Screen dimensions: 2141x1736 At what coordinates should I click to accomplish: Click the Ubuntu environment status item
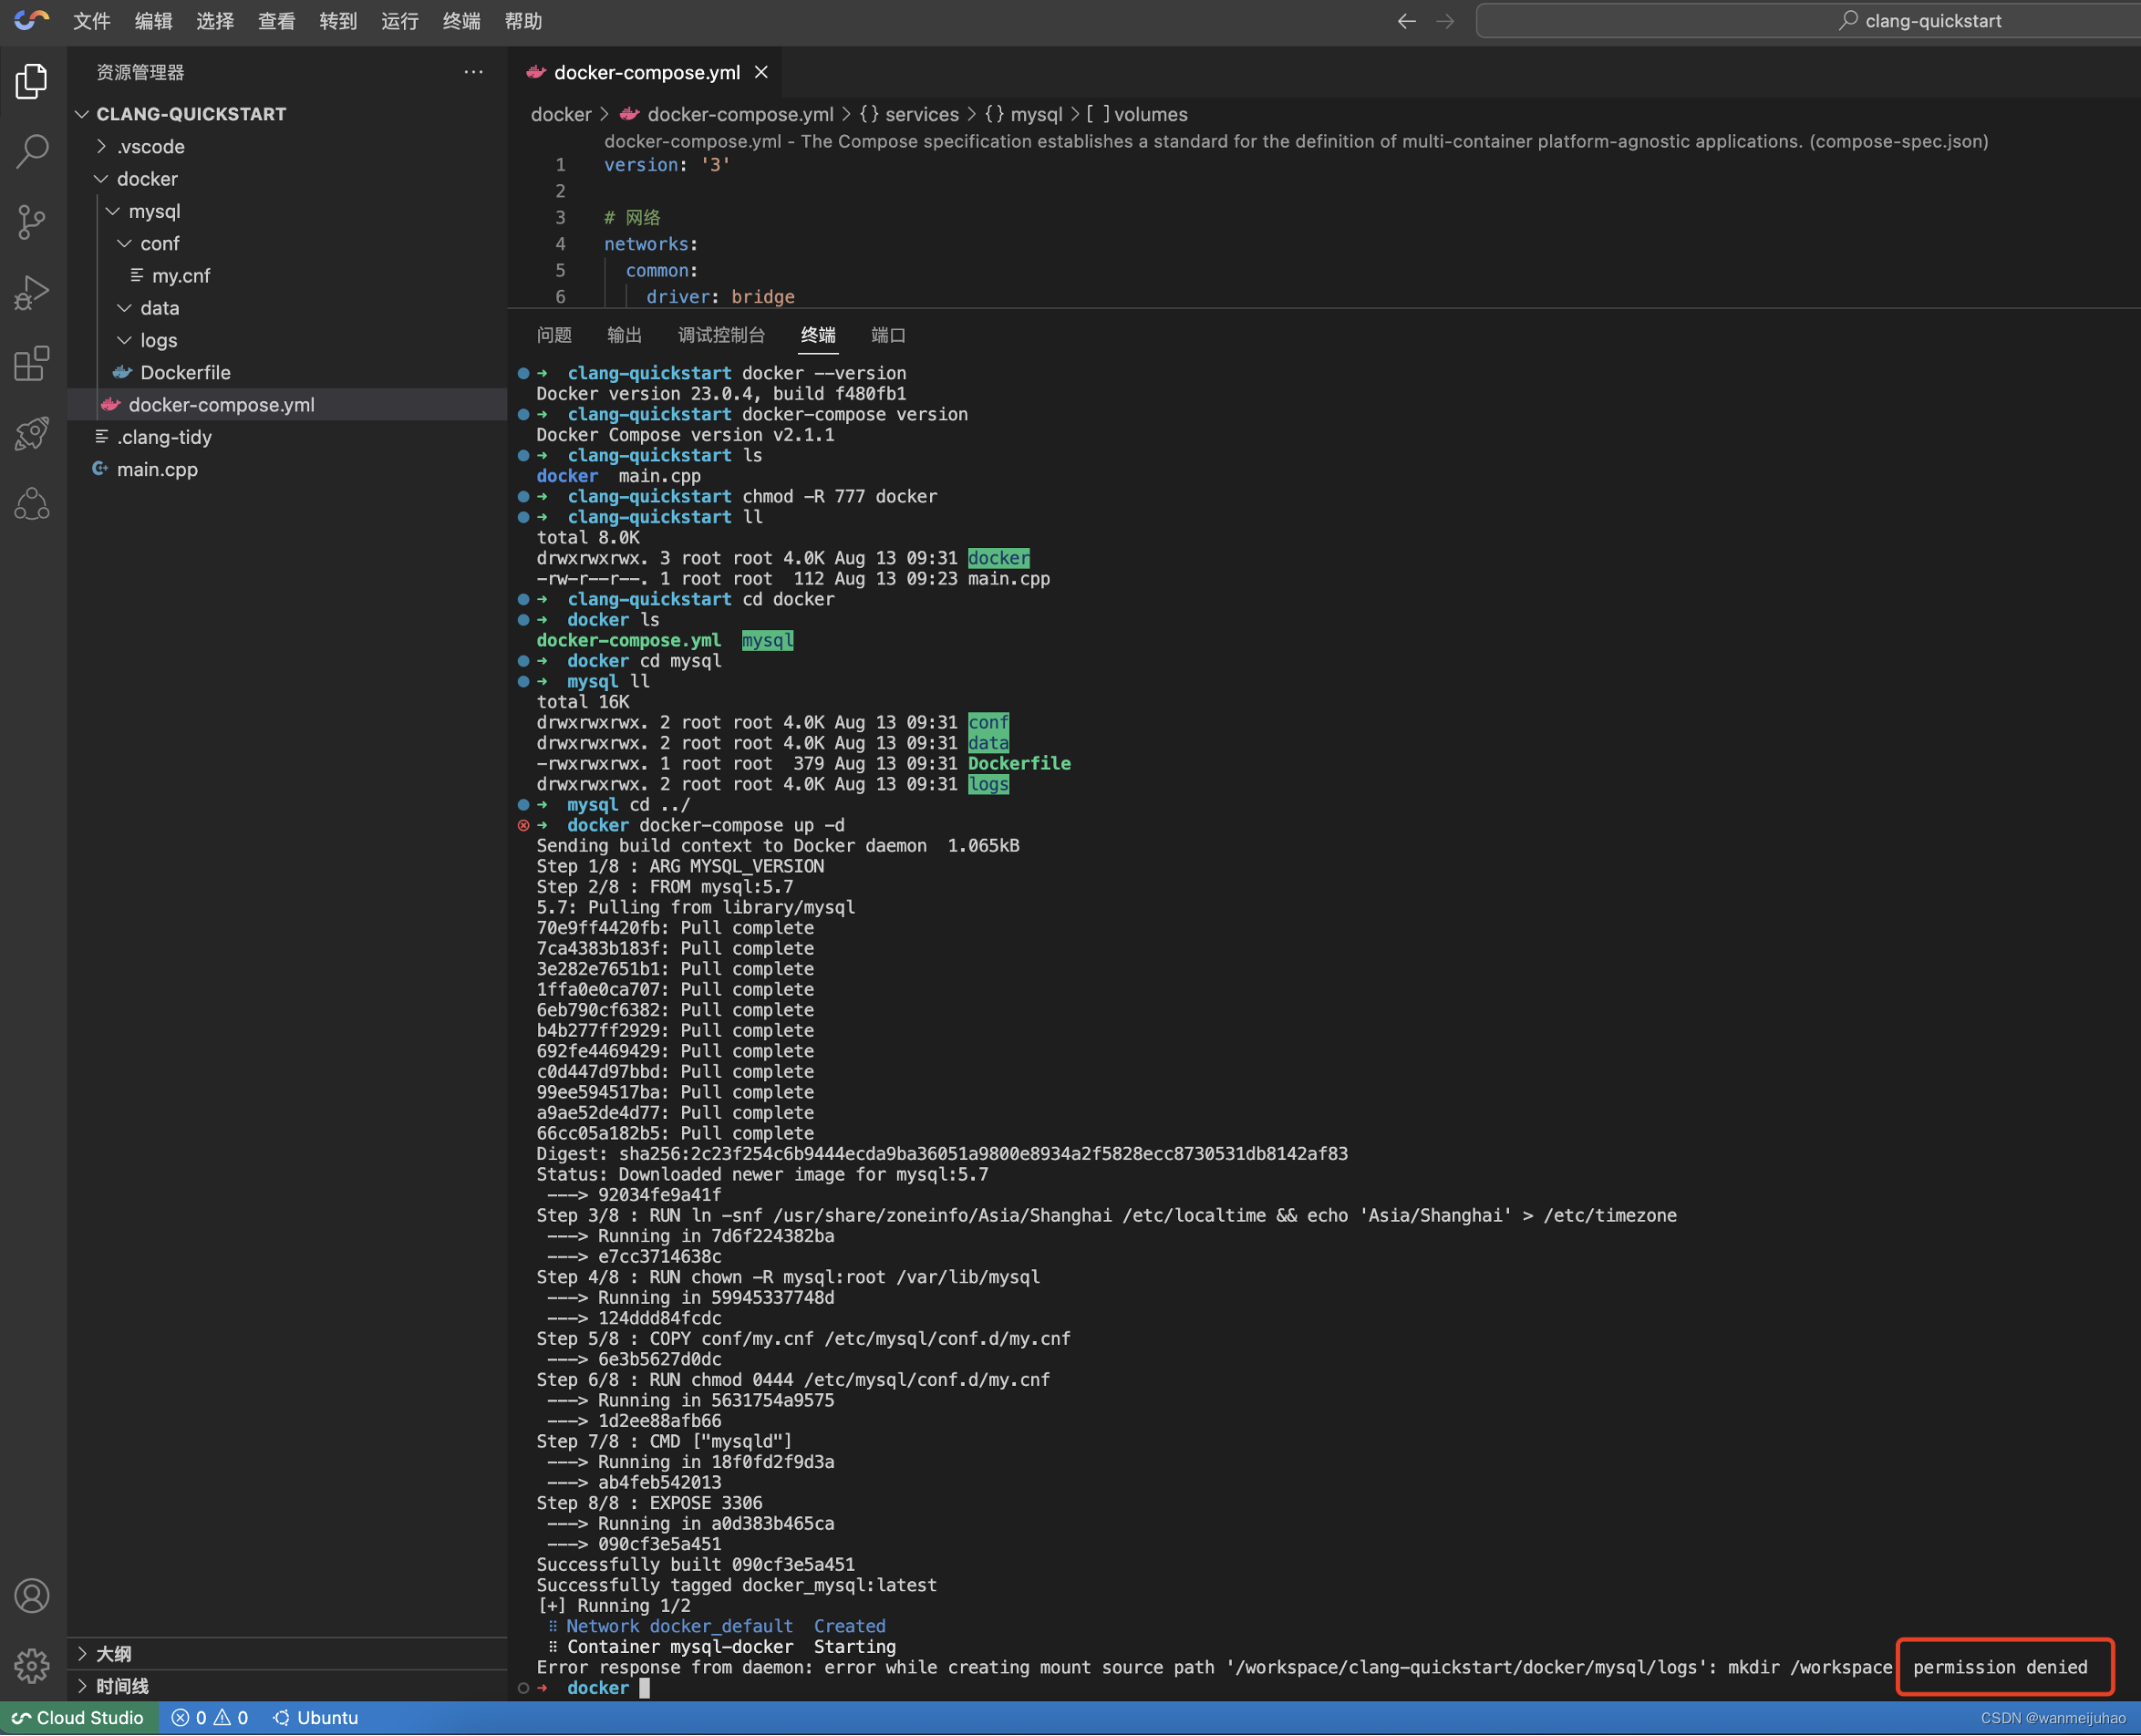coord(315,1718)
